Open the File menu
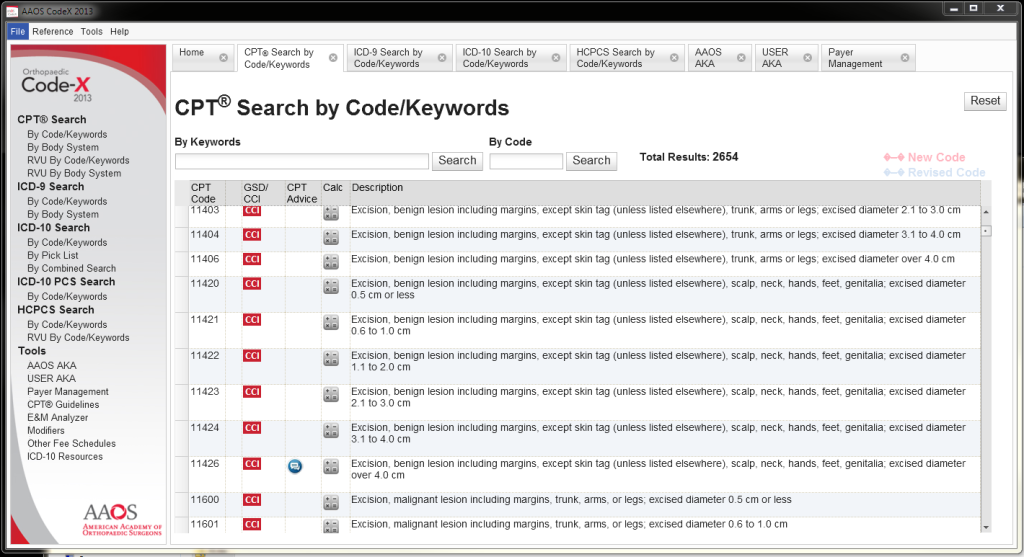 coord(18,31)
